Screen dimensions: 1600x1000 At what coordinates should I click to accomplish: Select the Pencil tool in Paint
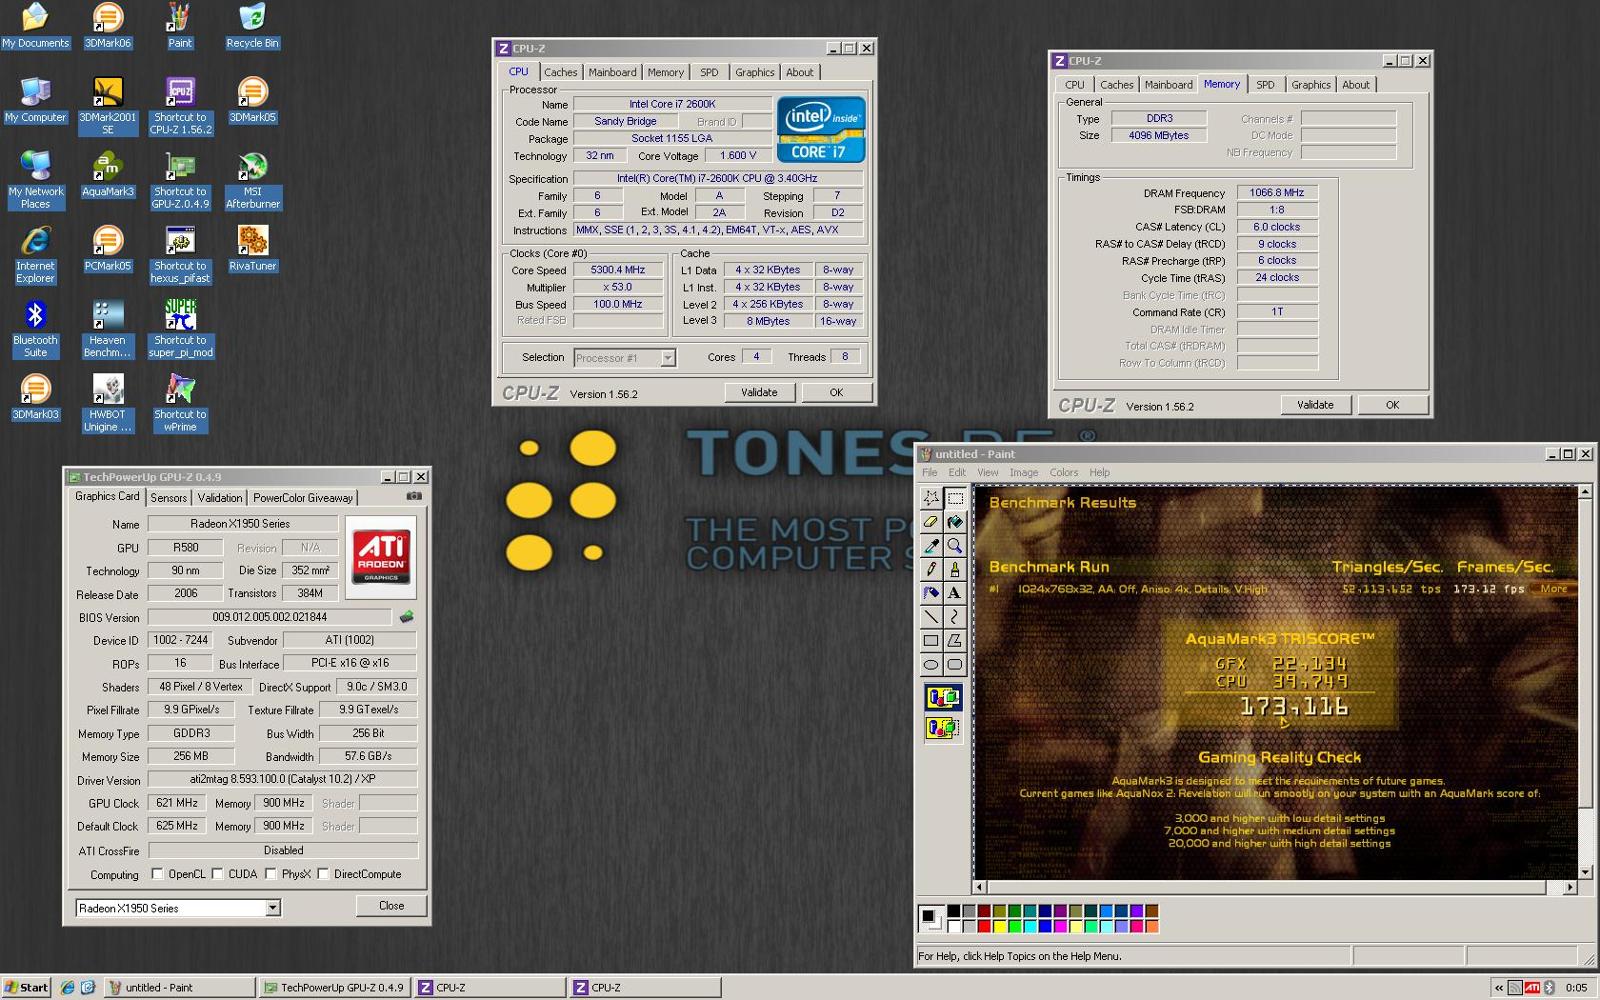pyautogui.click(x=931, y=569)
